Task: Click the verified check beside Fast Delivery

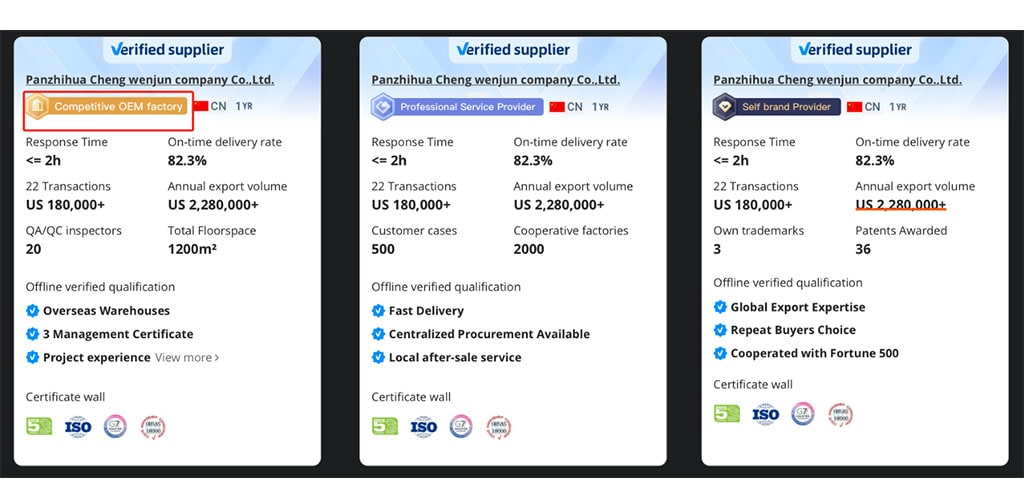Action: pyautogui.click(x=378, y=311)
